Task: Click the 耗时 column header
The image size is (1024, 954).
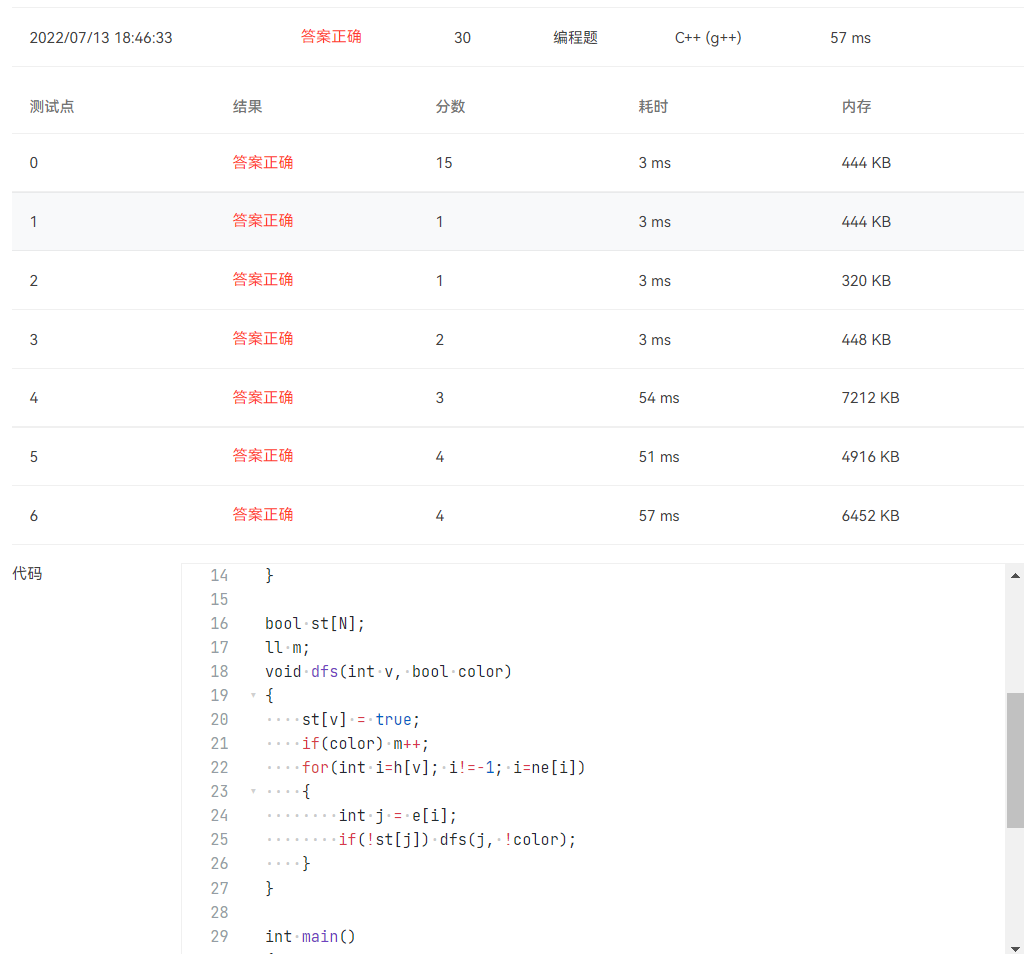Action: (x=653, y=106)
